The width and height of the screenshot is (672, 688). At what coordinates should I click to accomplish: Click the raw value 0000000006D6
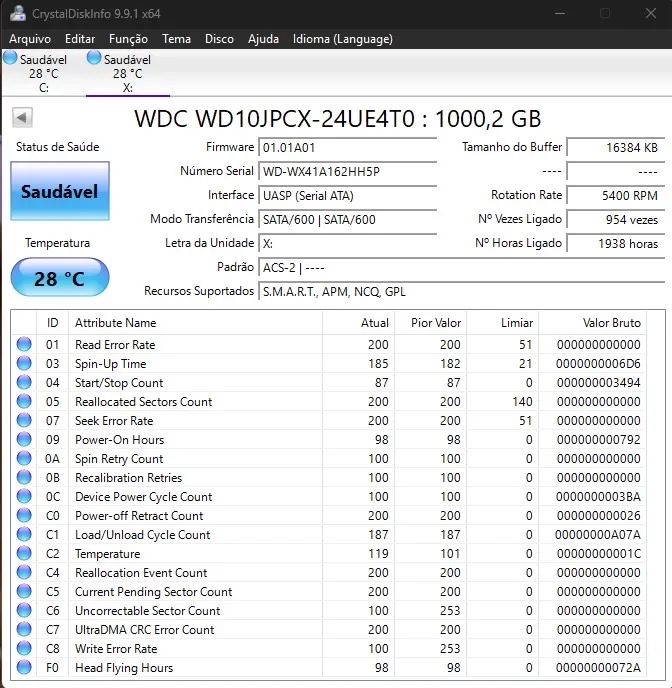pyautogui.click(x=598, y=364)
